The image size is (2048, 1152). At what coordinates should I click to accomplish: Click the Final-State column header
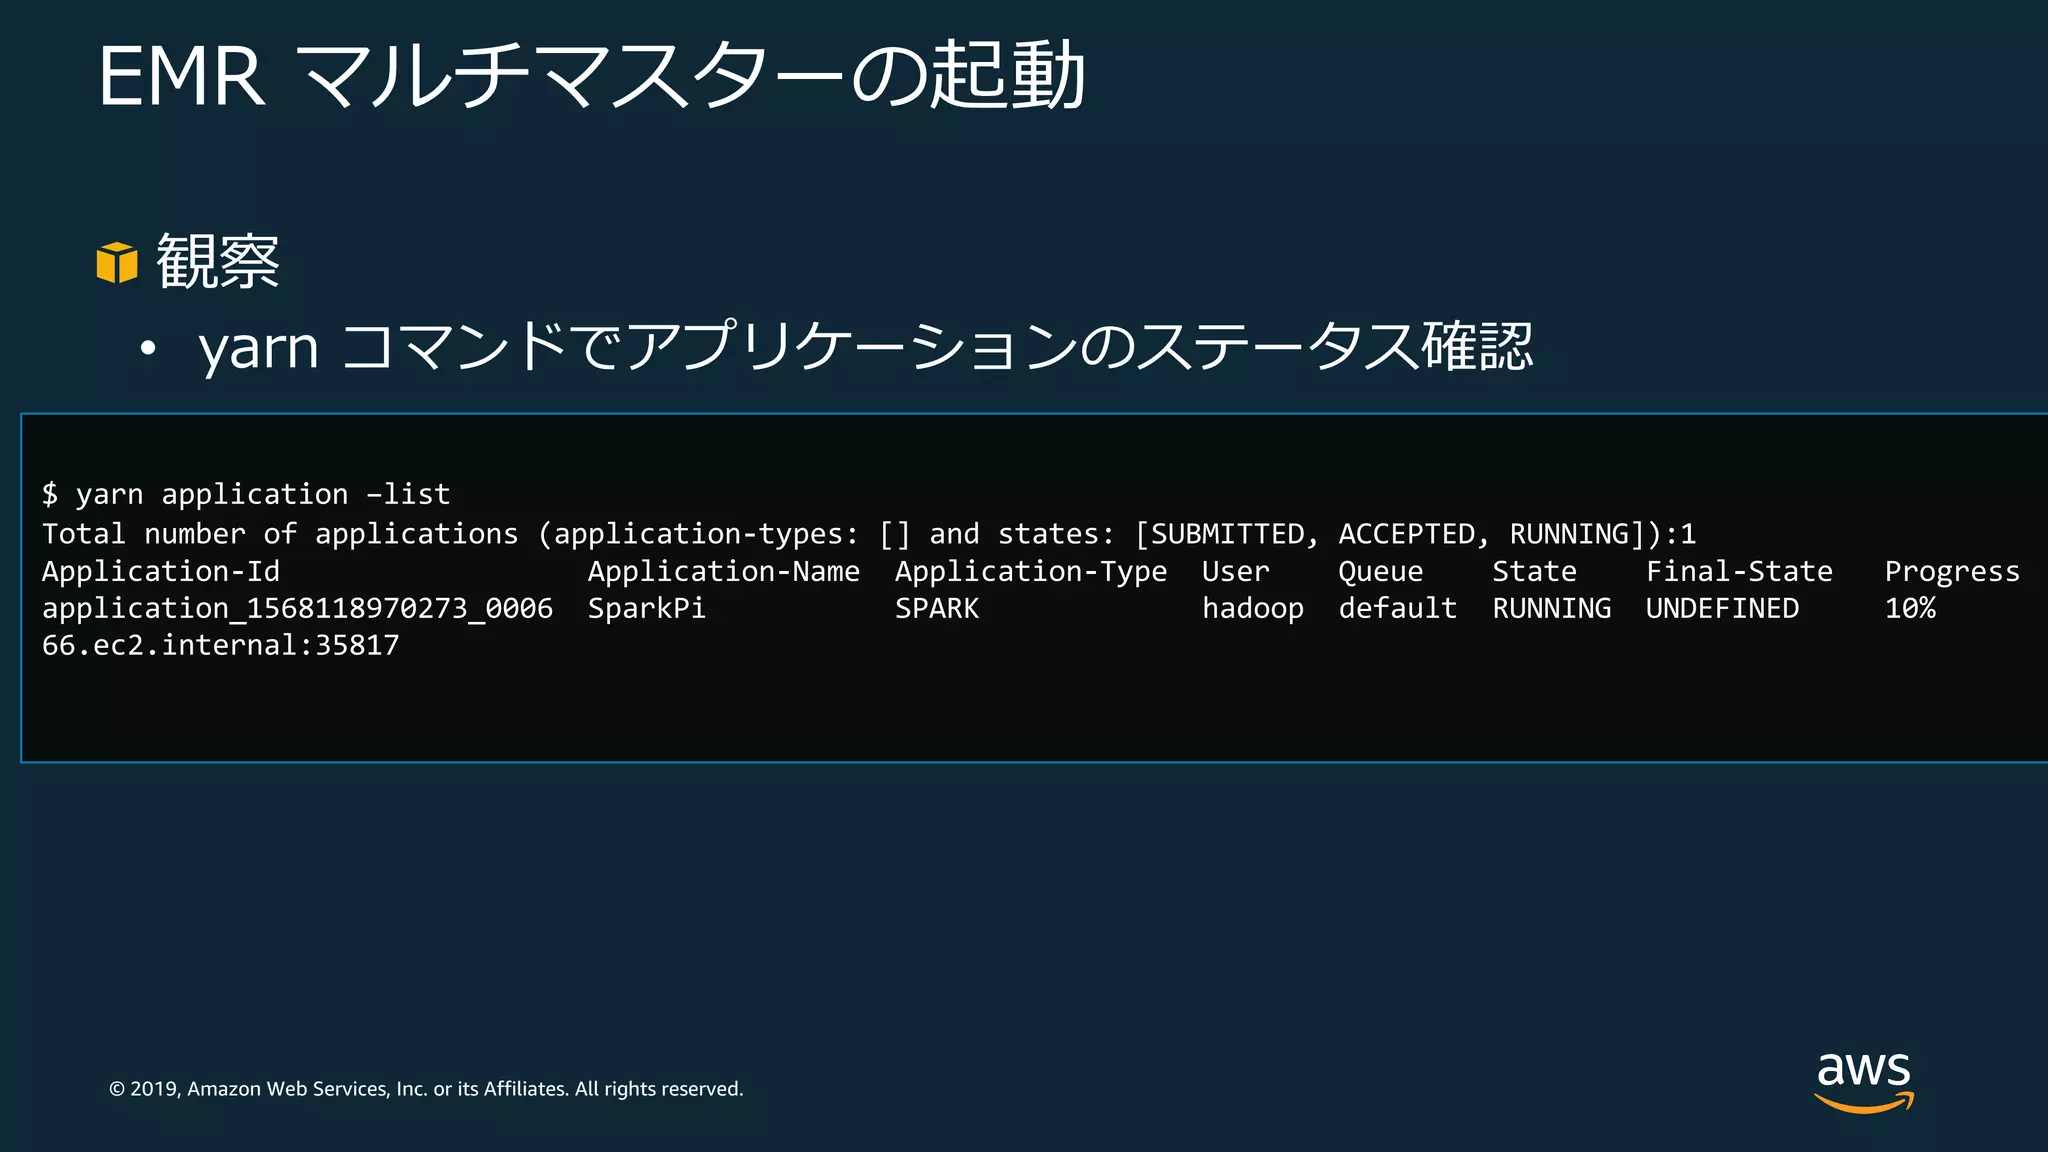(1739, 571)
